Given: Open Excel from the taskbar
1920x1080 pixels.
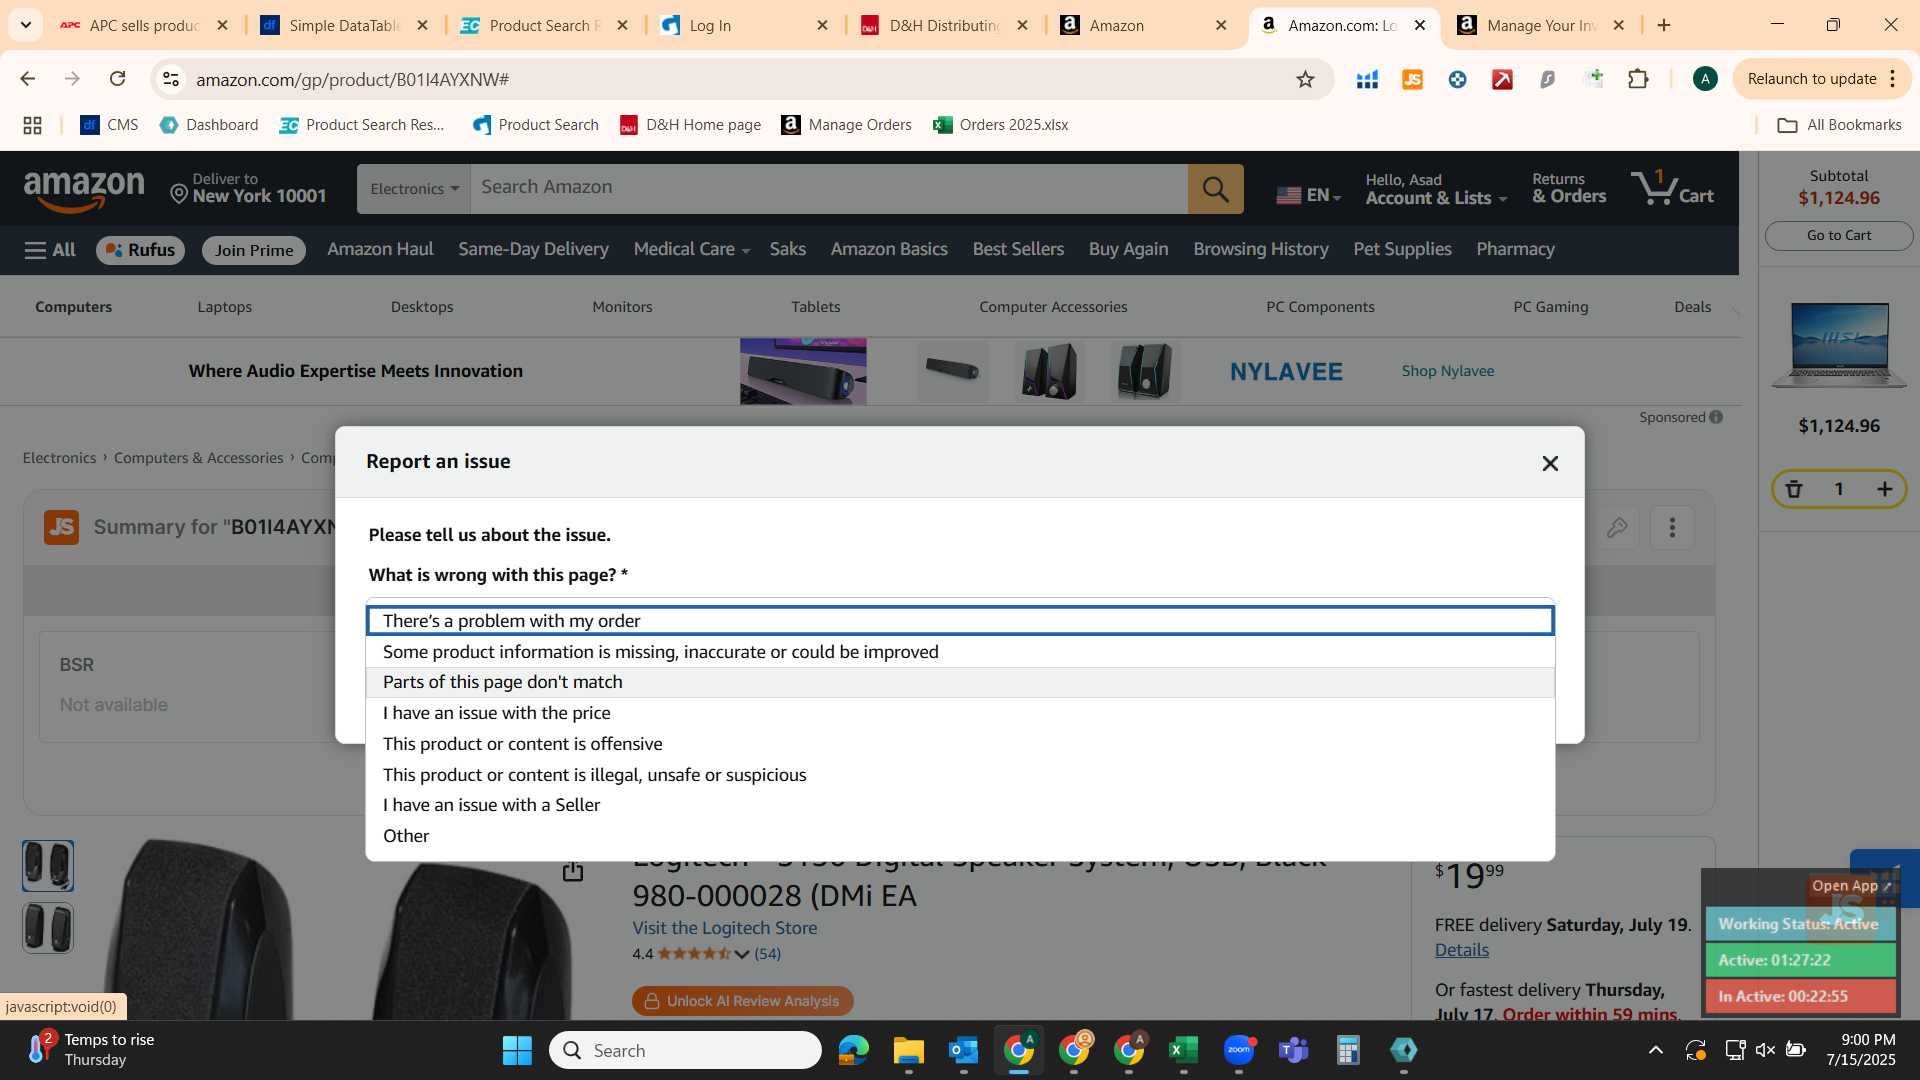Looking at the screenshot, I should [x=1183, y=1050].
